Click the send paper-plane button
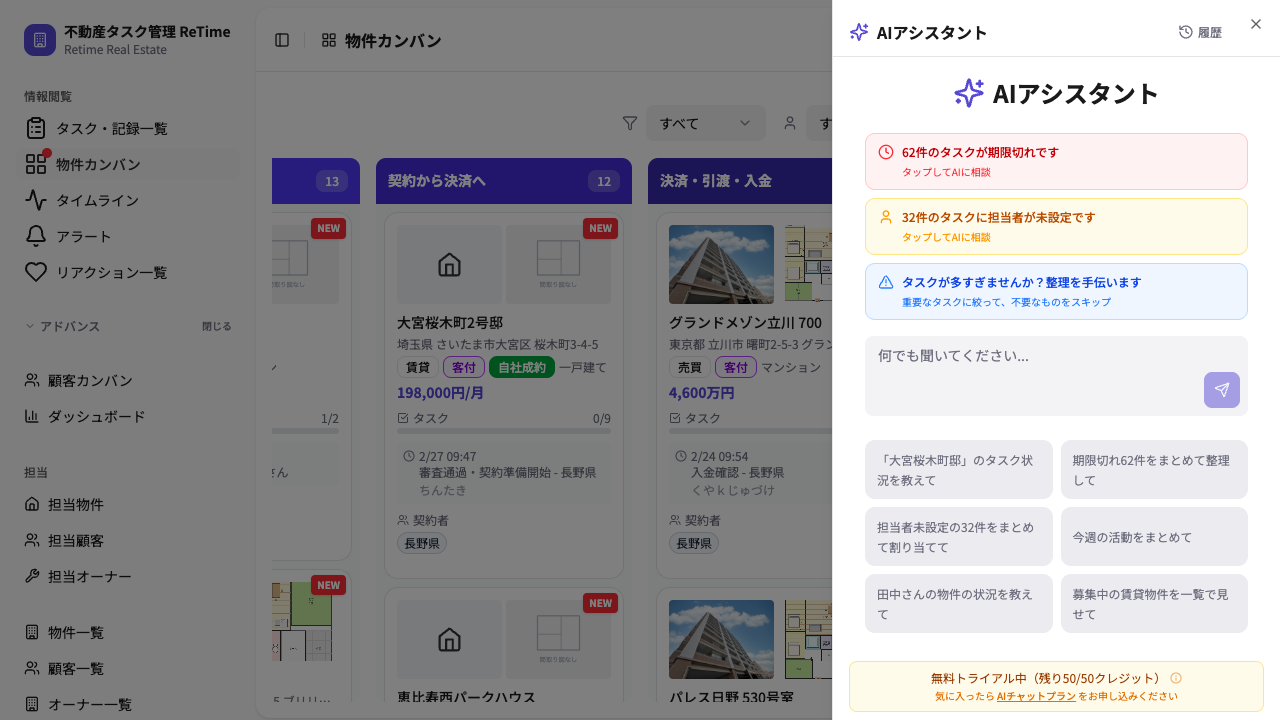The height and width of the screenshot is (720, 1280). tap(1222, 390)
